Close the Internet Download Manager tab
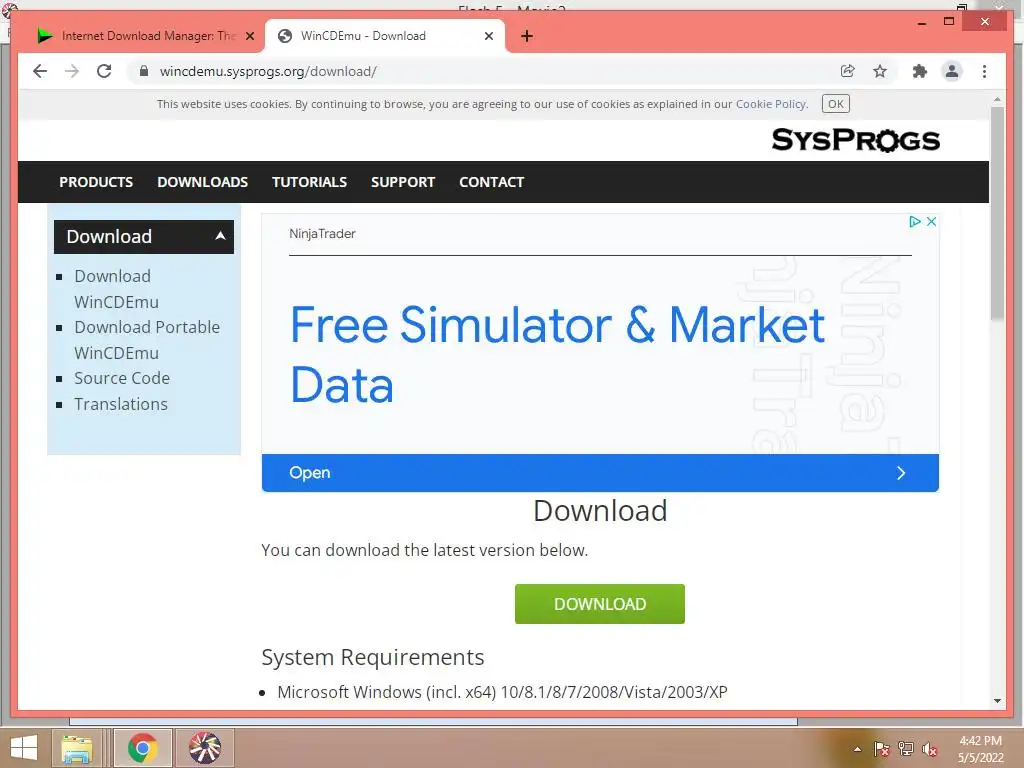1024x768 pixels. pos(249,36)
